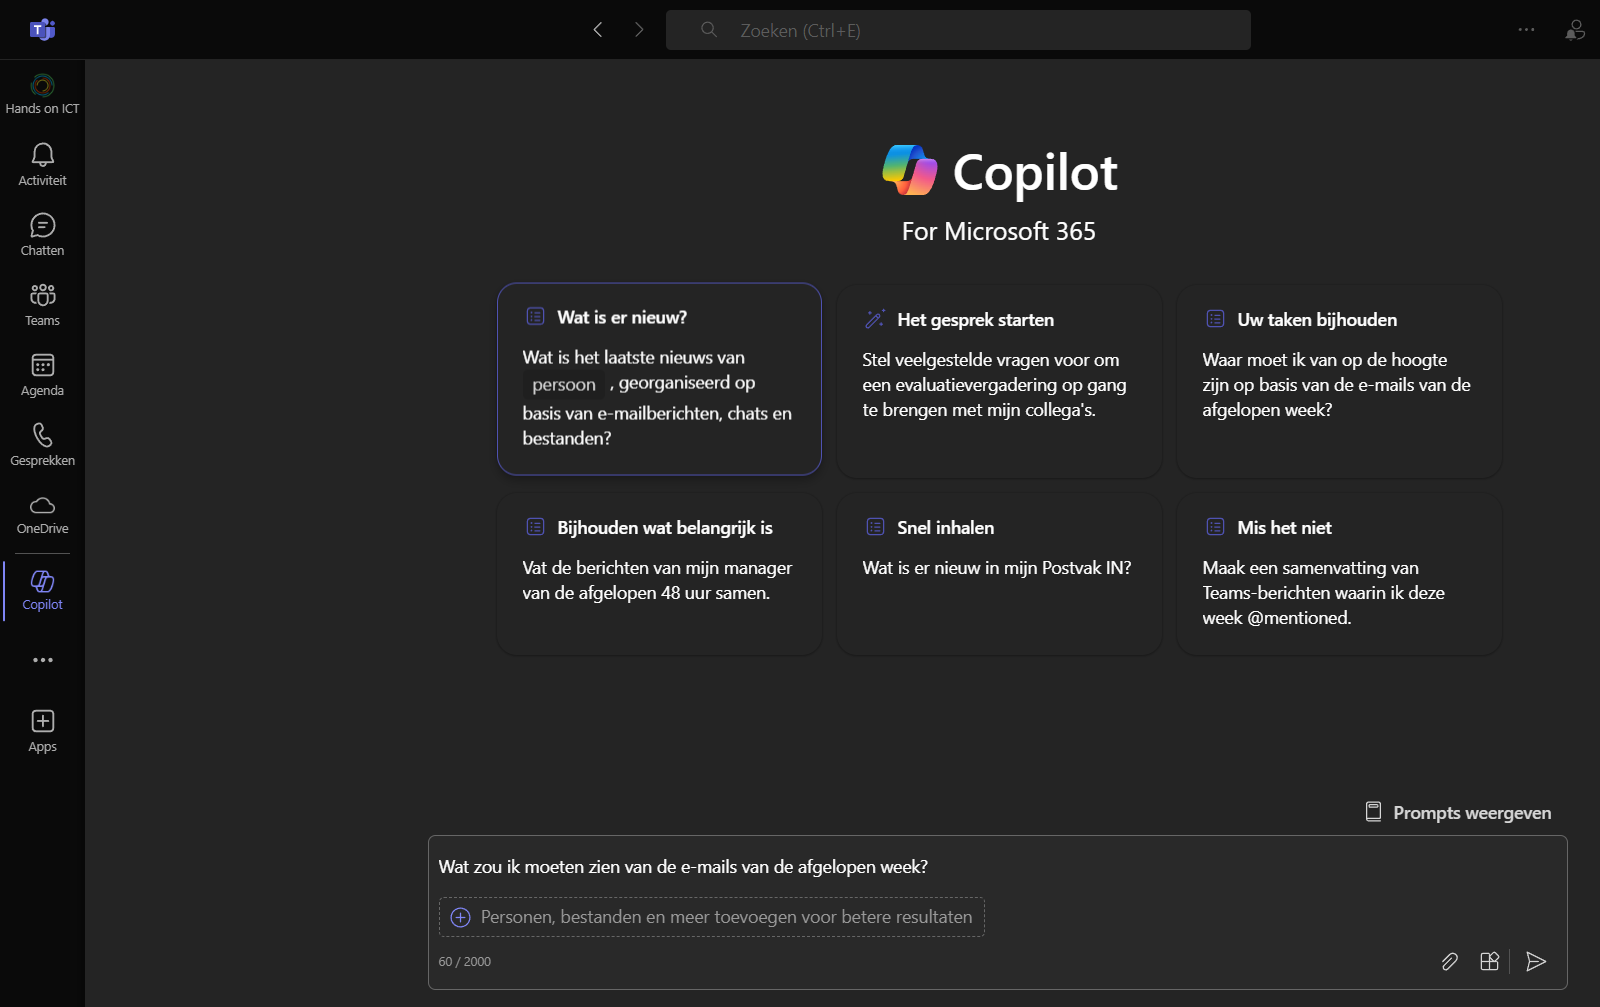Viewport: 1600px width, 1007px height.
Task: Open the Chatten chat icon
Action: tap(42, 234)
